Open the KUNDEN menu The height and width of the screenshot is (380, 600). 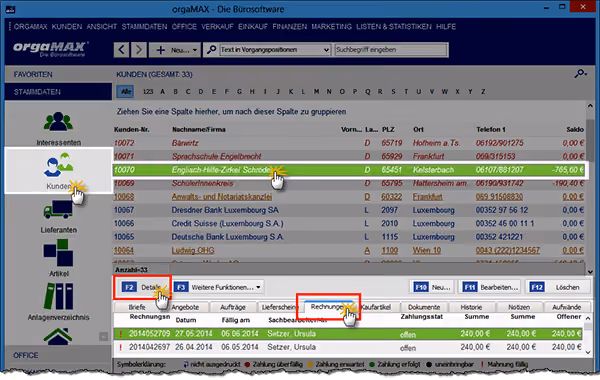67,27
